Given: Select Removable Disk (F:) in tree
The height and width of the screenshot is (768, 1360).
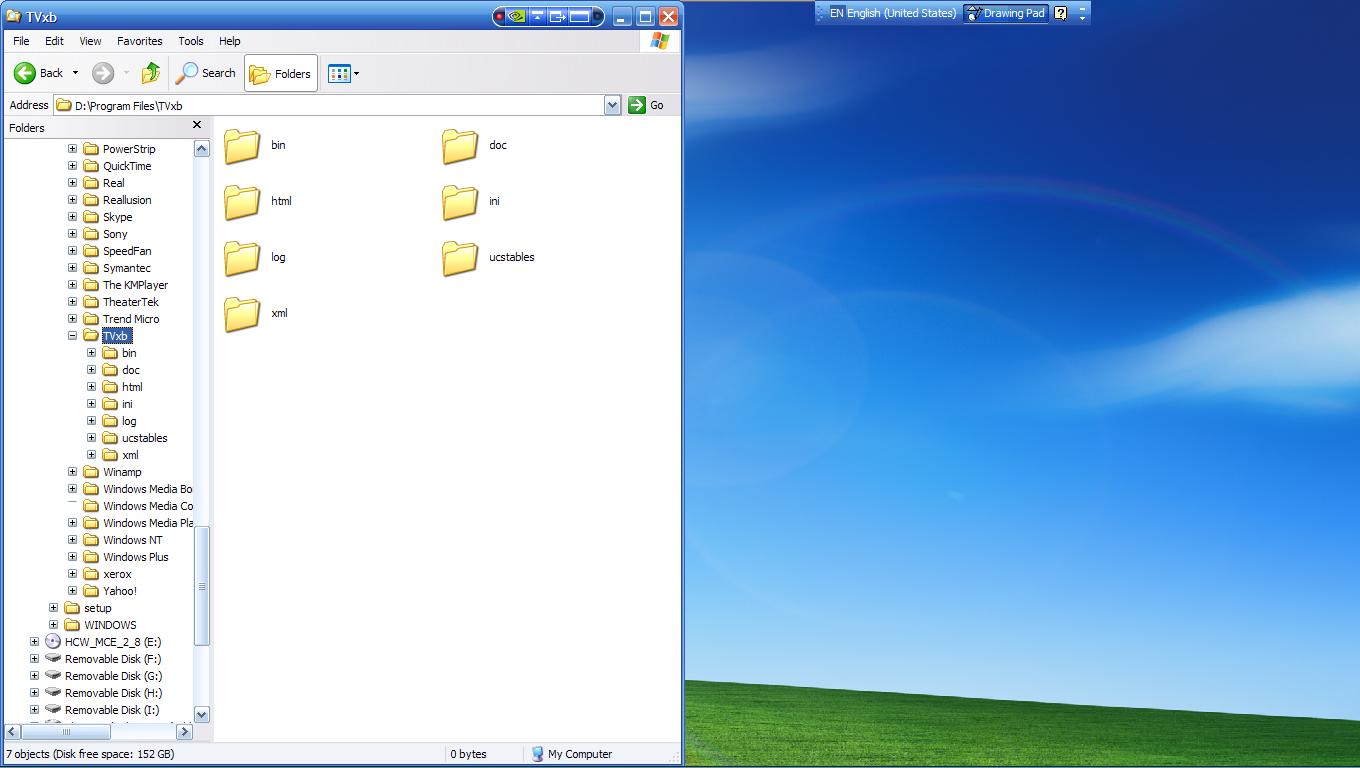Looking at the screenshot, I should pyautogui.click(x=112, y=659).
